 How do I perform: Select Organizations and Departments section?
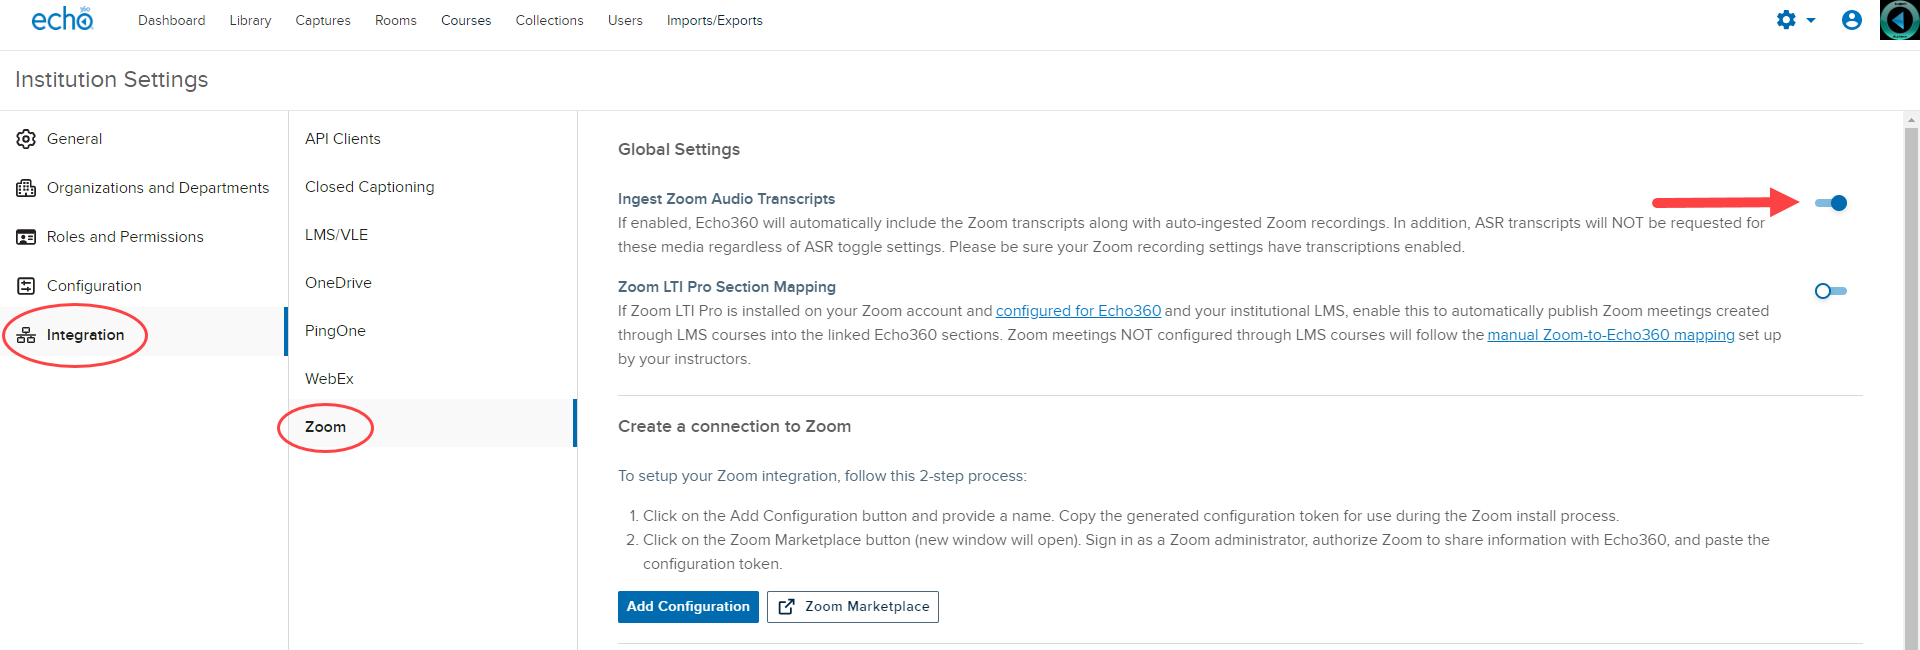pyautogui.click(x=144, y=188)
